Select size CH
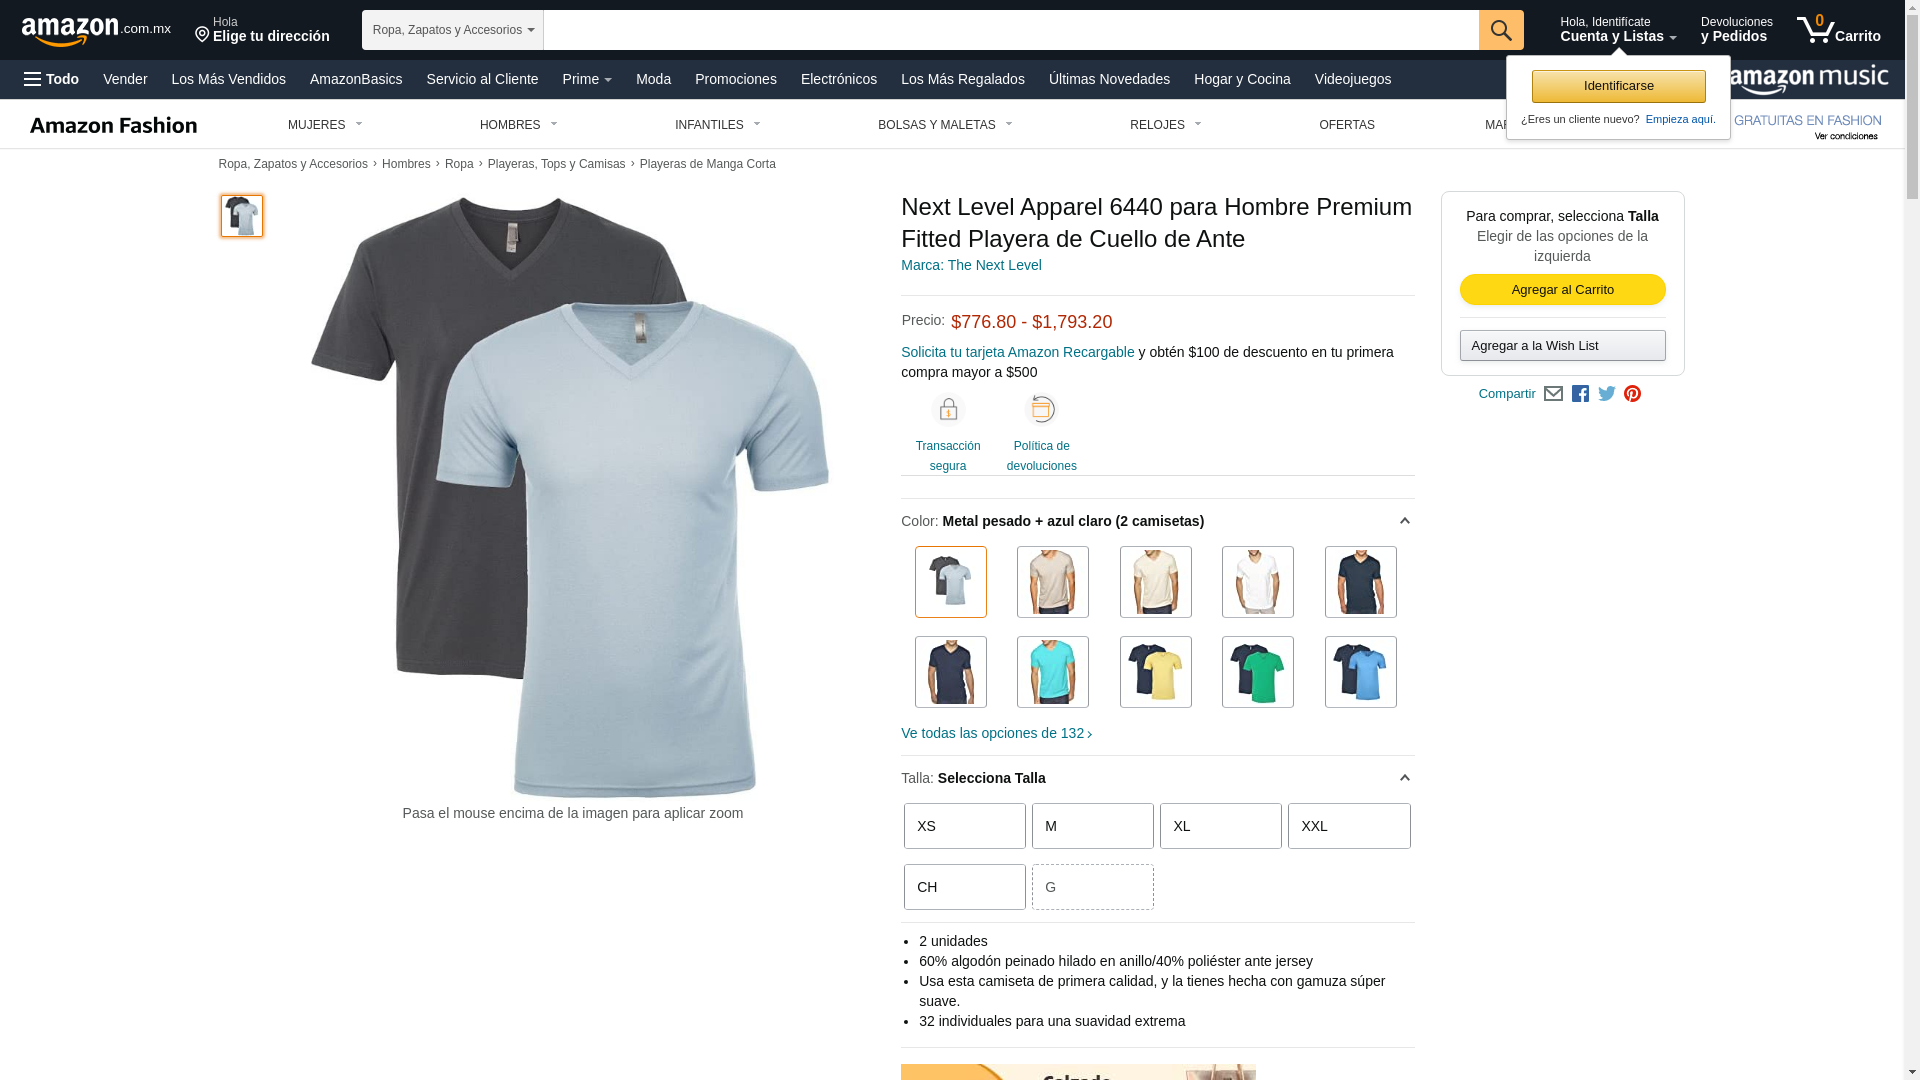The image size is (1920, 1080). click(964, 887)
